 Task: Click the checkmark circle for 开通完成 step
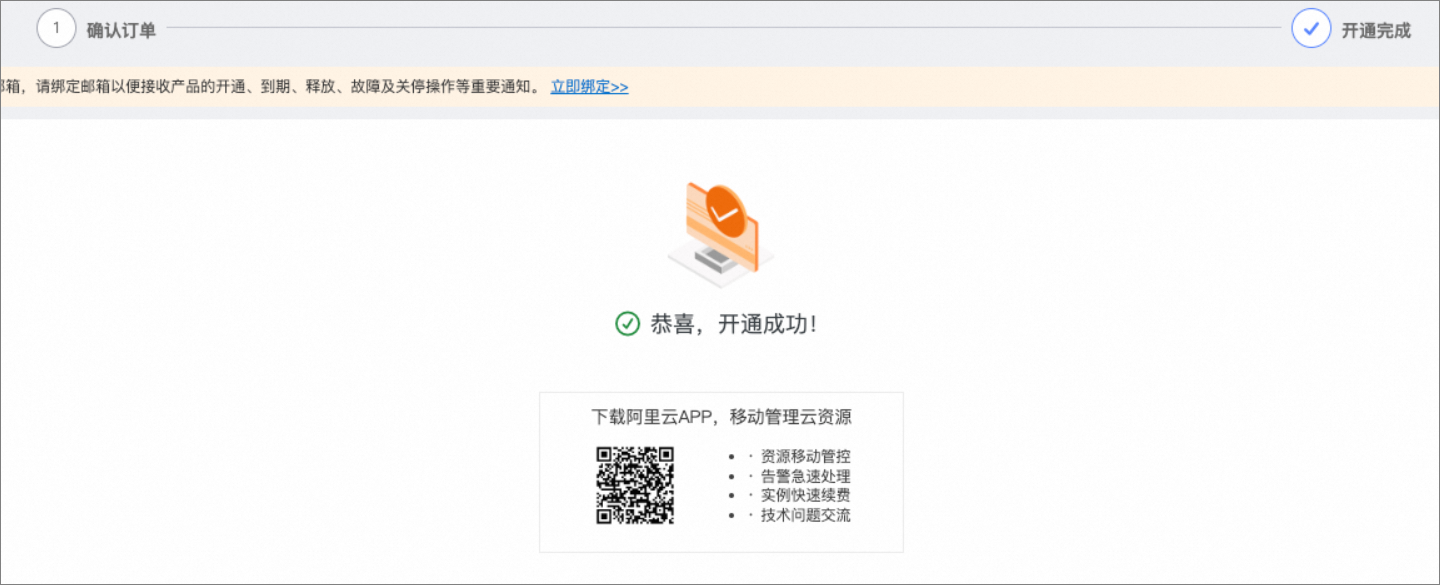[1311, 28]
